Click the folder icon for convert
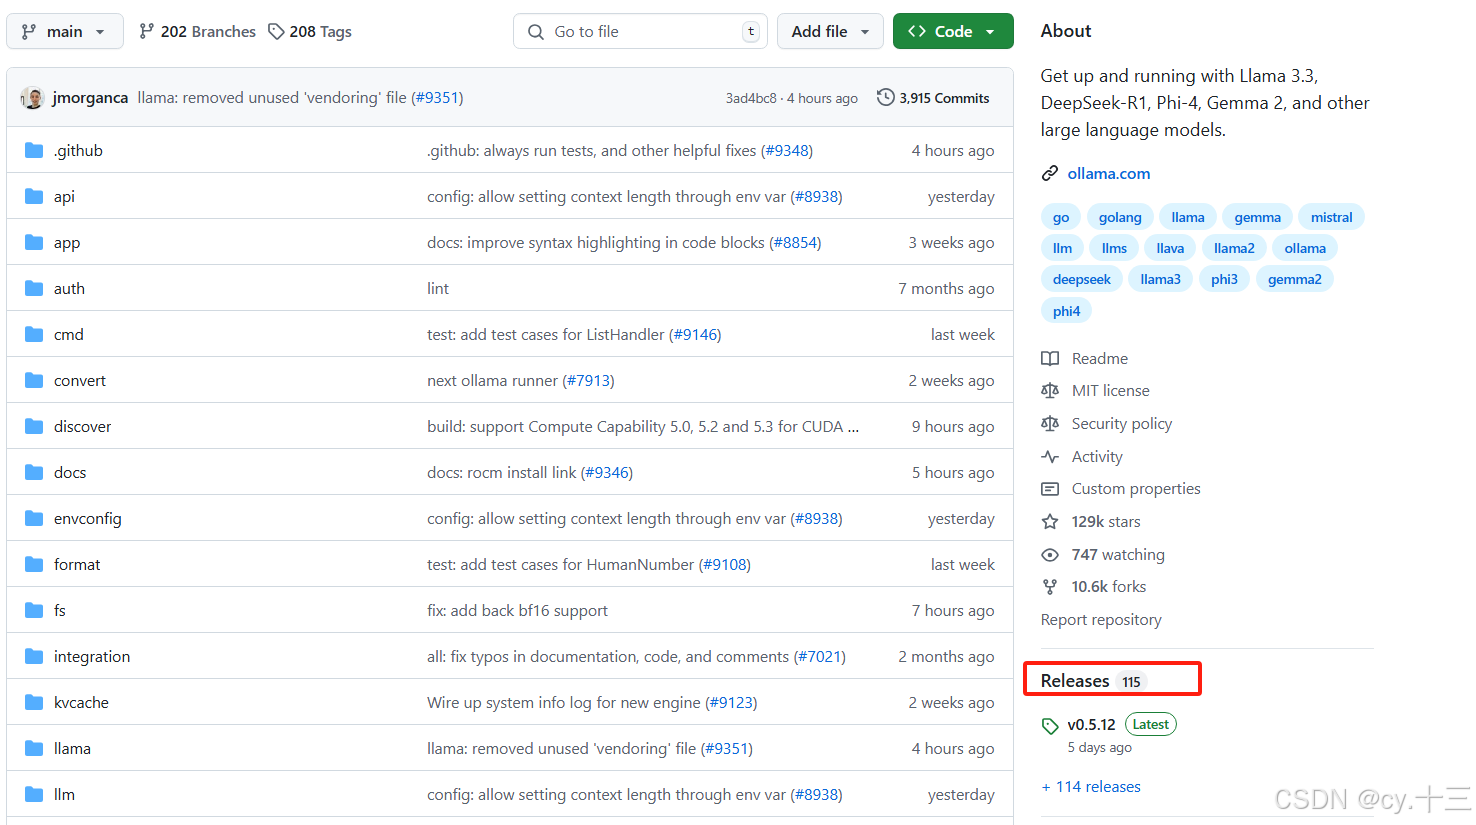1476x825 pixels. point(34,381)
